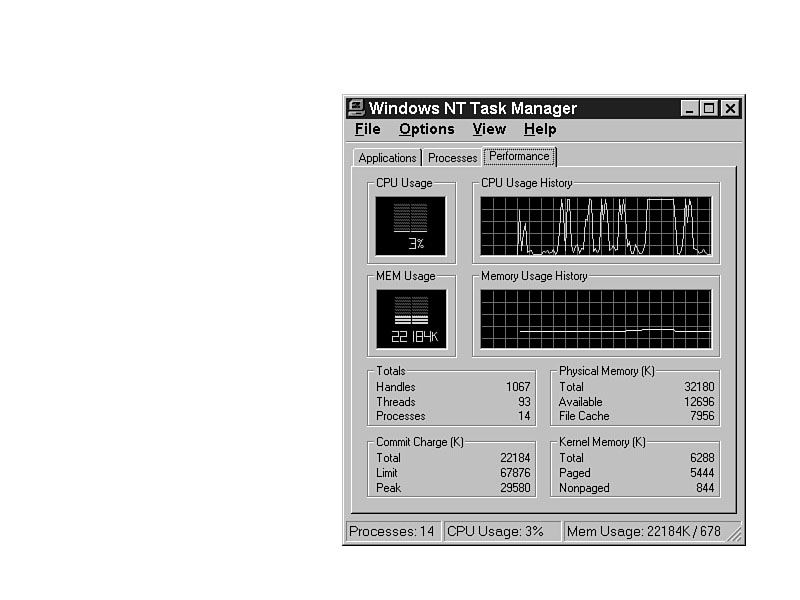This screenshot has height=600, width=800.
Task: Switch to the Processes tab
Action: pyautogui.click(x=452, y=158)
